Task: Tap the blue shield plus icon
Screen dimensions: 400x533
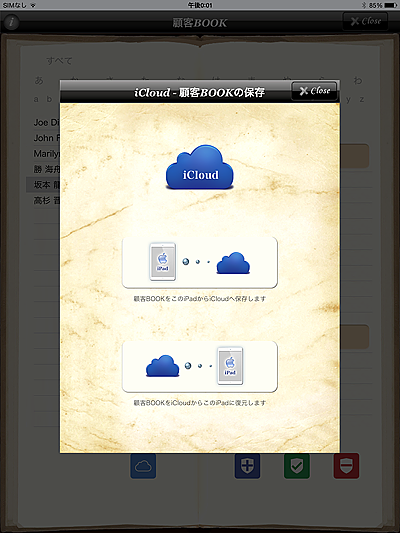Action: pyautogui.click(x=247, y=466)
